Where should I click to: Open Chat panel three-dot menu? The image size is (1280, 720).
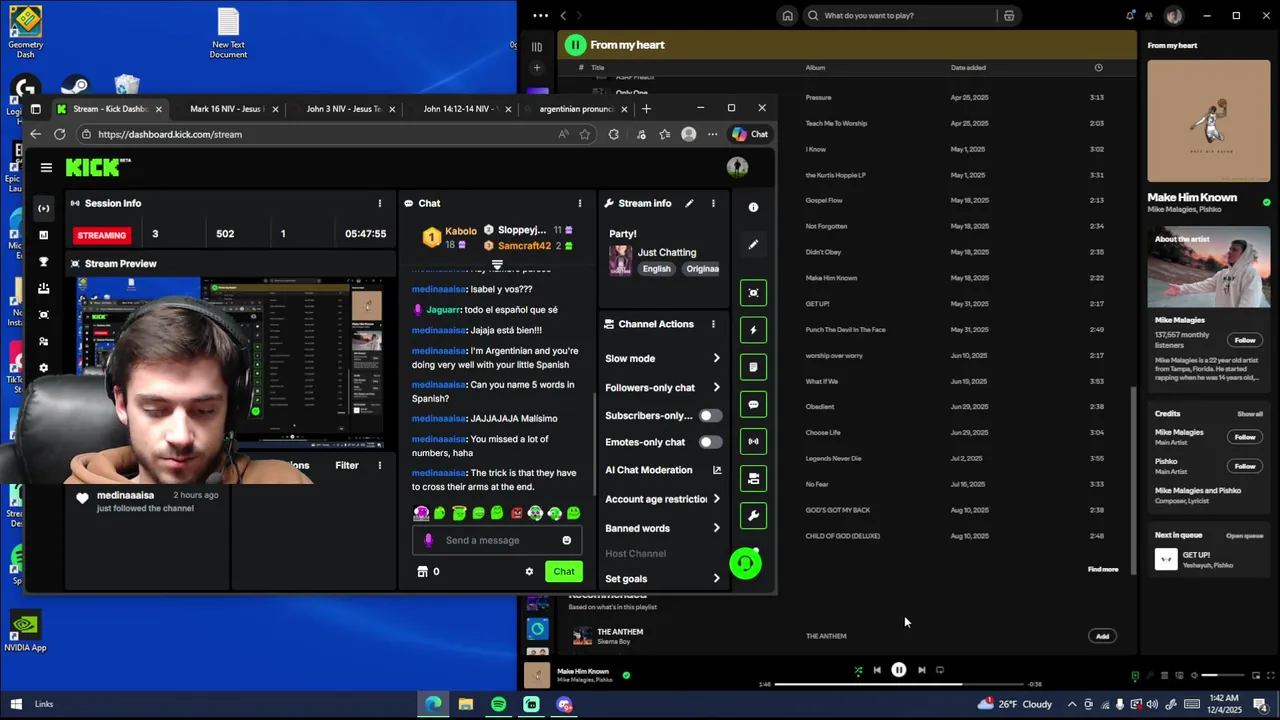[579, 203]
